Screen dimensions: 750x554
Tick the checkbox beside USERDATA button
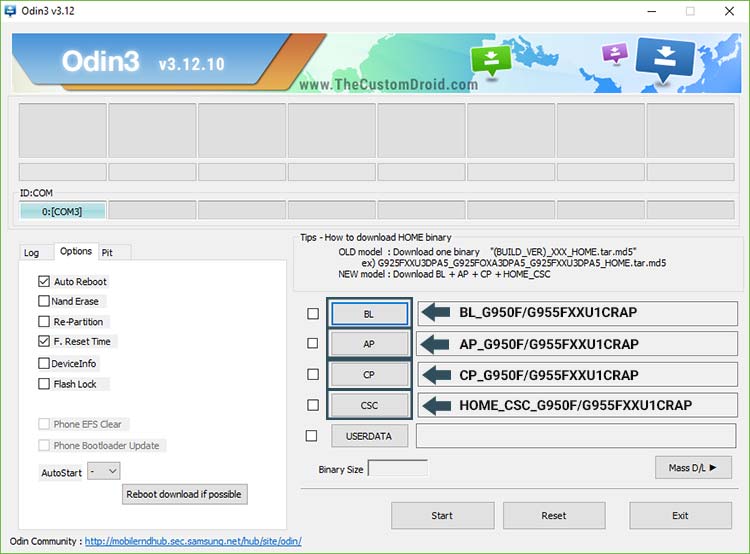[x=311, y=436]
